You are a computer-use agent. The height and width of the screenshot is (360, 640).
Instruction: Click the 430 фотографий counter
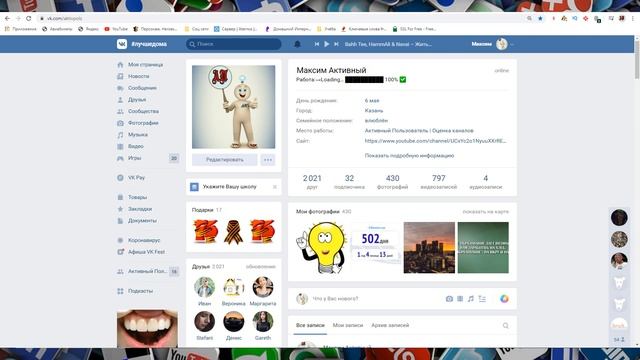click(393, 182)
